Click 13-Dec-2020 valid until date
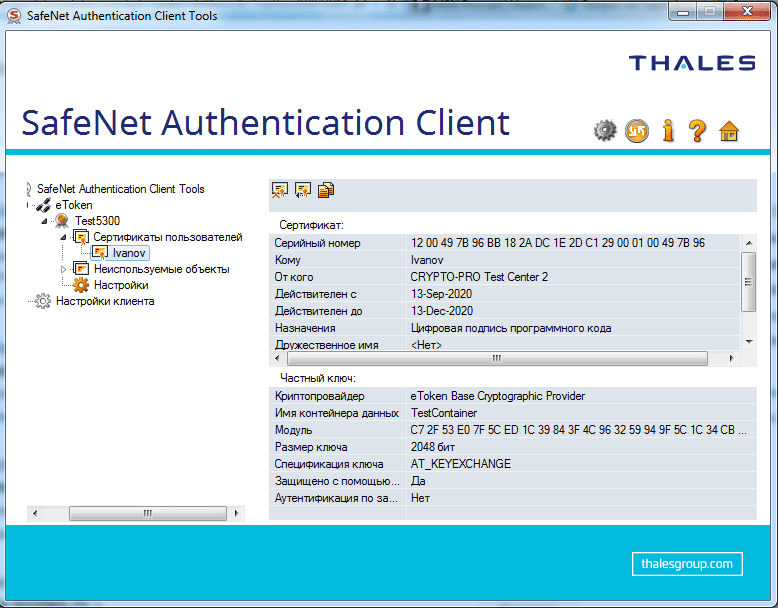 click(x=442, y=311)
